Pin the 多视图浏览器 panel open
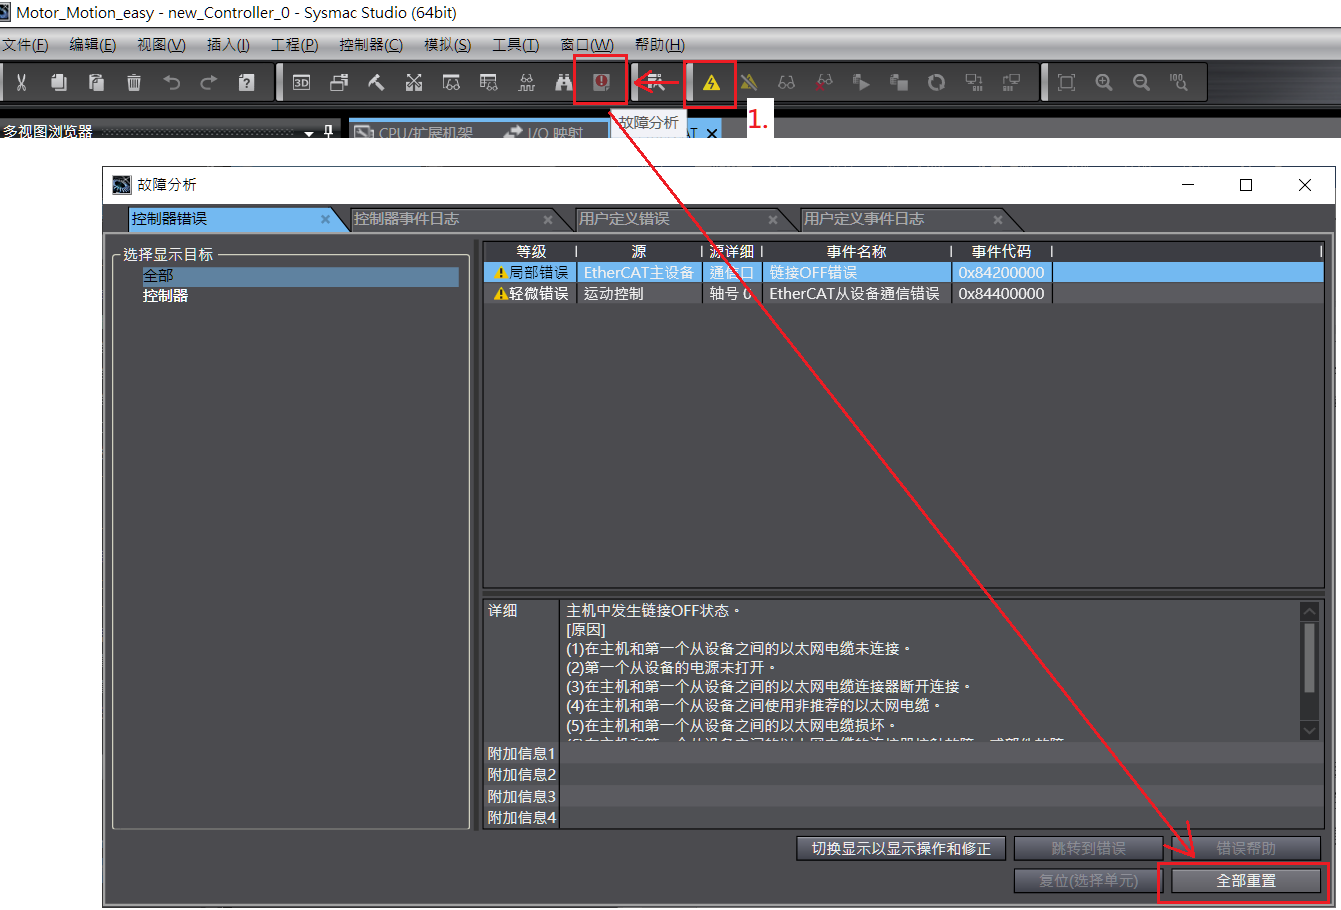This screenshot has width=1341, height=910. (328, 132)
